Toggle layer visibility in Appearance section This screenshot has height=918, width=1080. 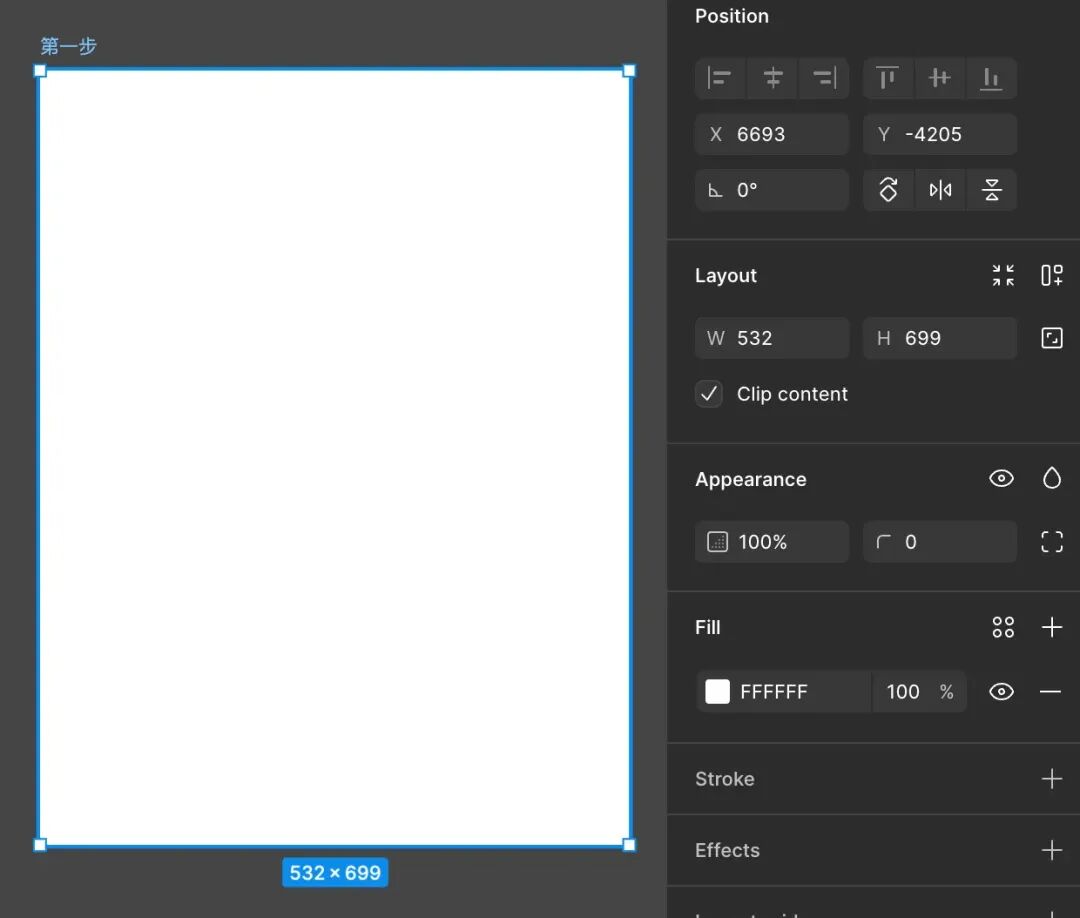pos(1001,479)
